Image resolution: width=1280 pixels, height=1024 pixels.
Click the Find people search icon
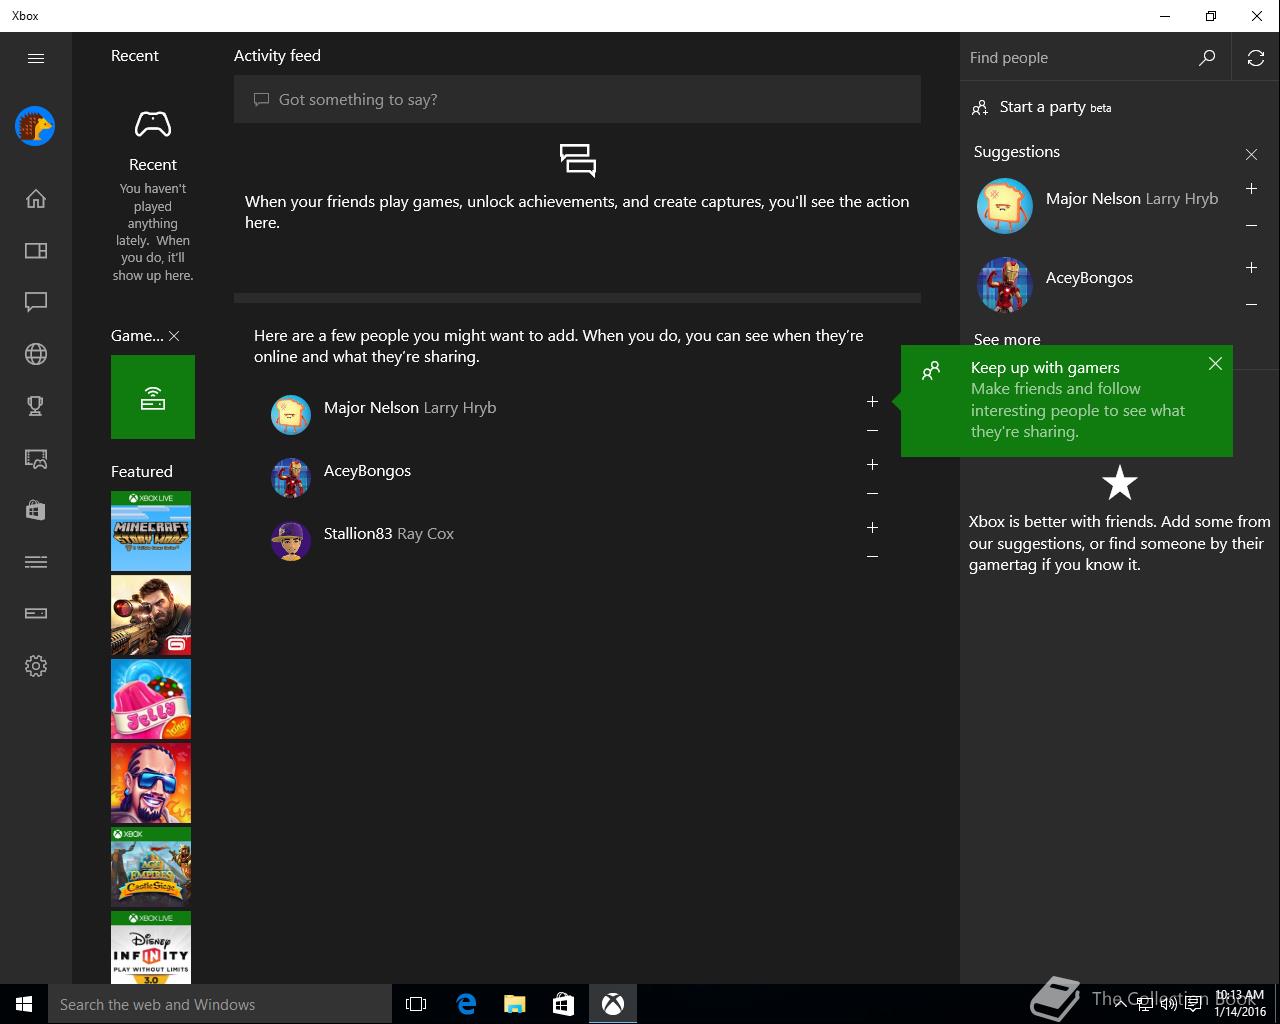(1207, 58)
